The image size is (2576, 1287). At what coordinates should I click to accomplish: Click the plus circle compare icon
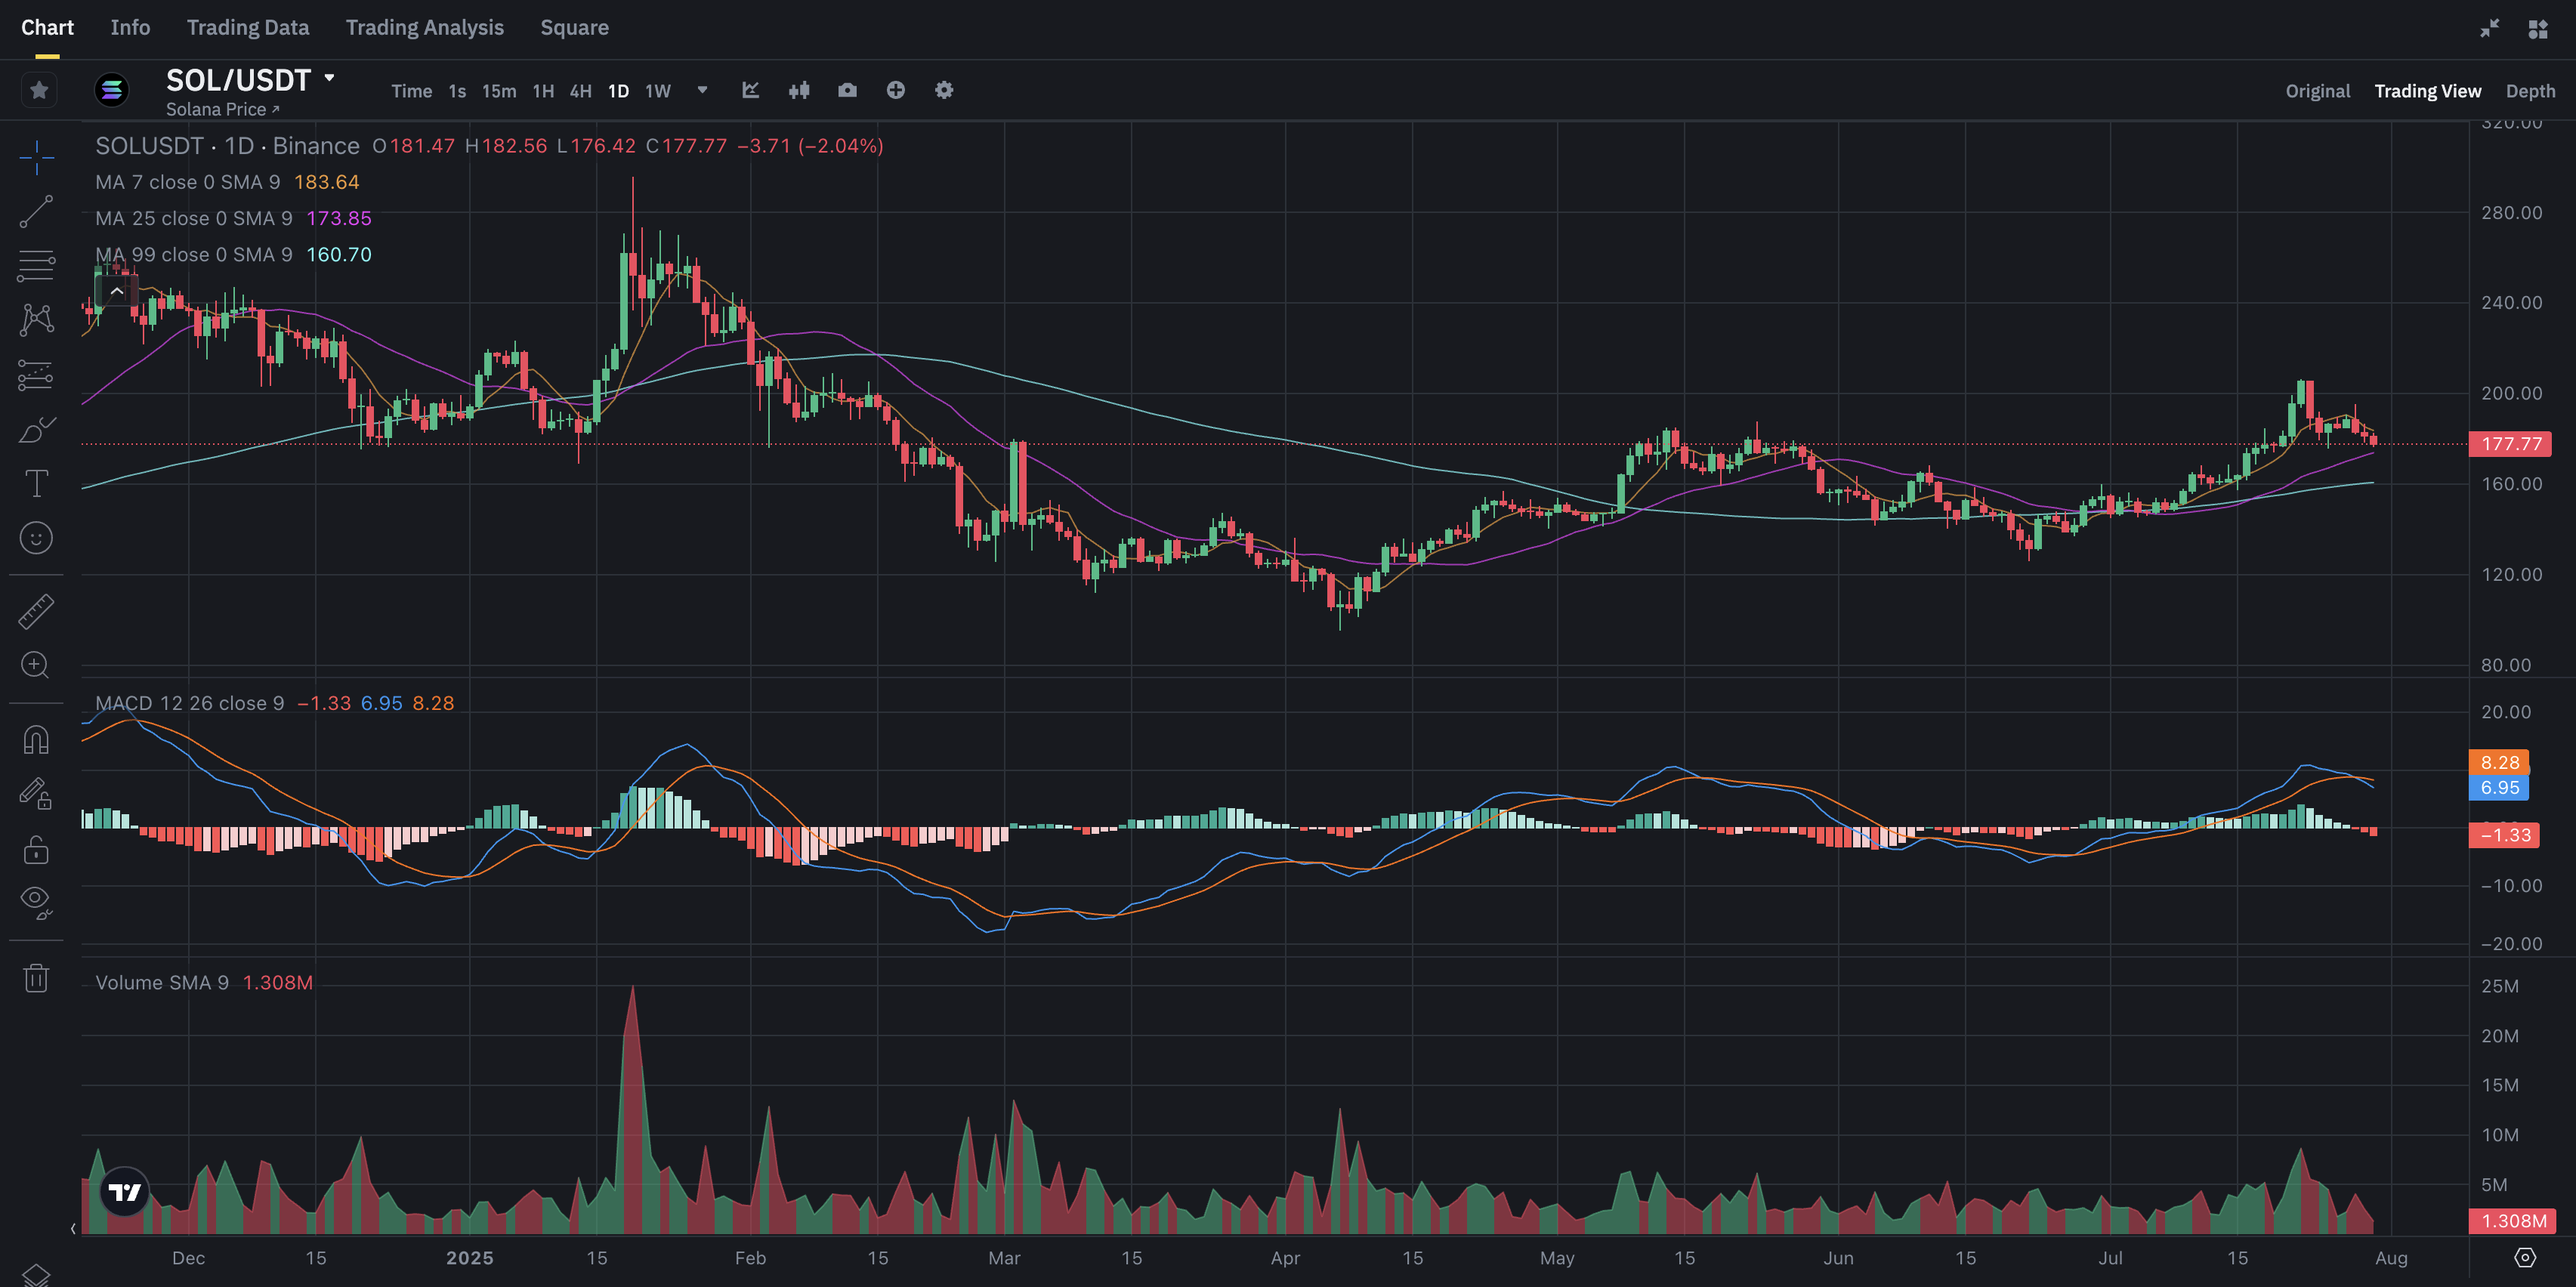click(x=896, y=91)
